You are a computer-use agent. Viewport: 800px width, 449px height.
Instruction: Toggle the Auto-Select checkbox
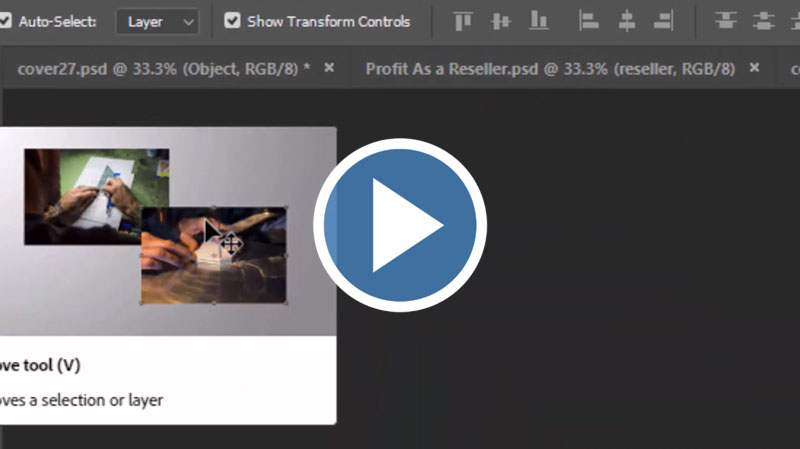pos(6,21)
